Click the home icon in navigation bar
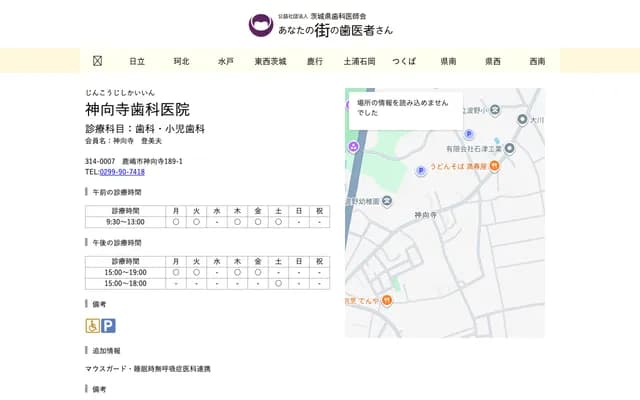This screenshot has height=400, width=640. pyautogui.click(x=97, y=61)
